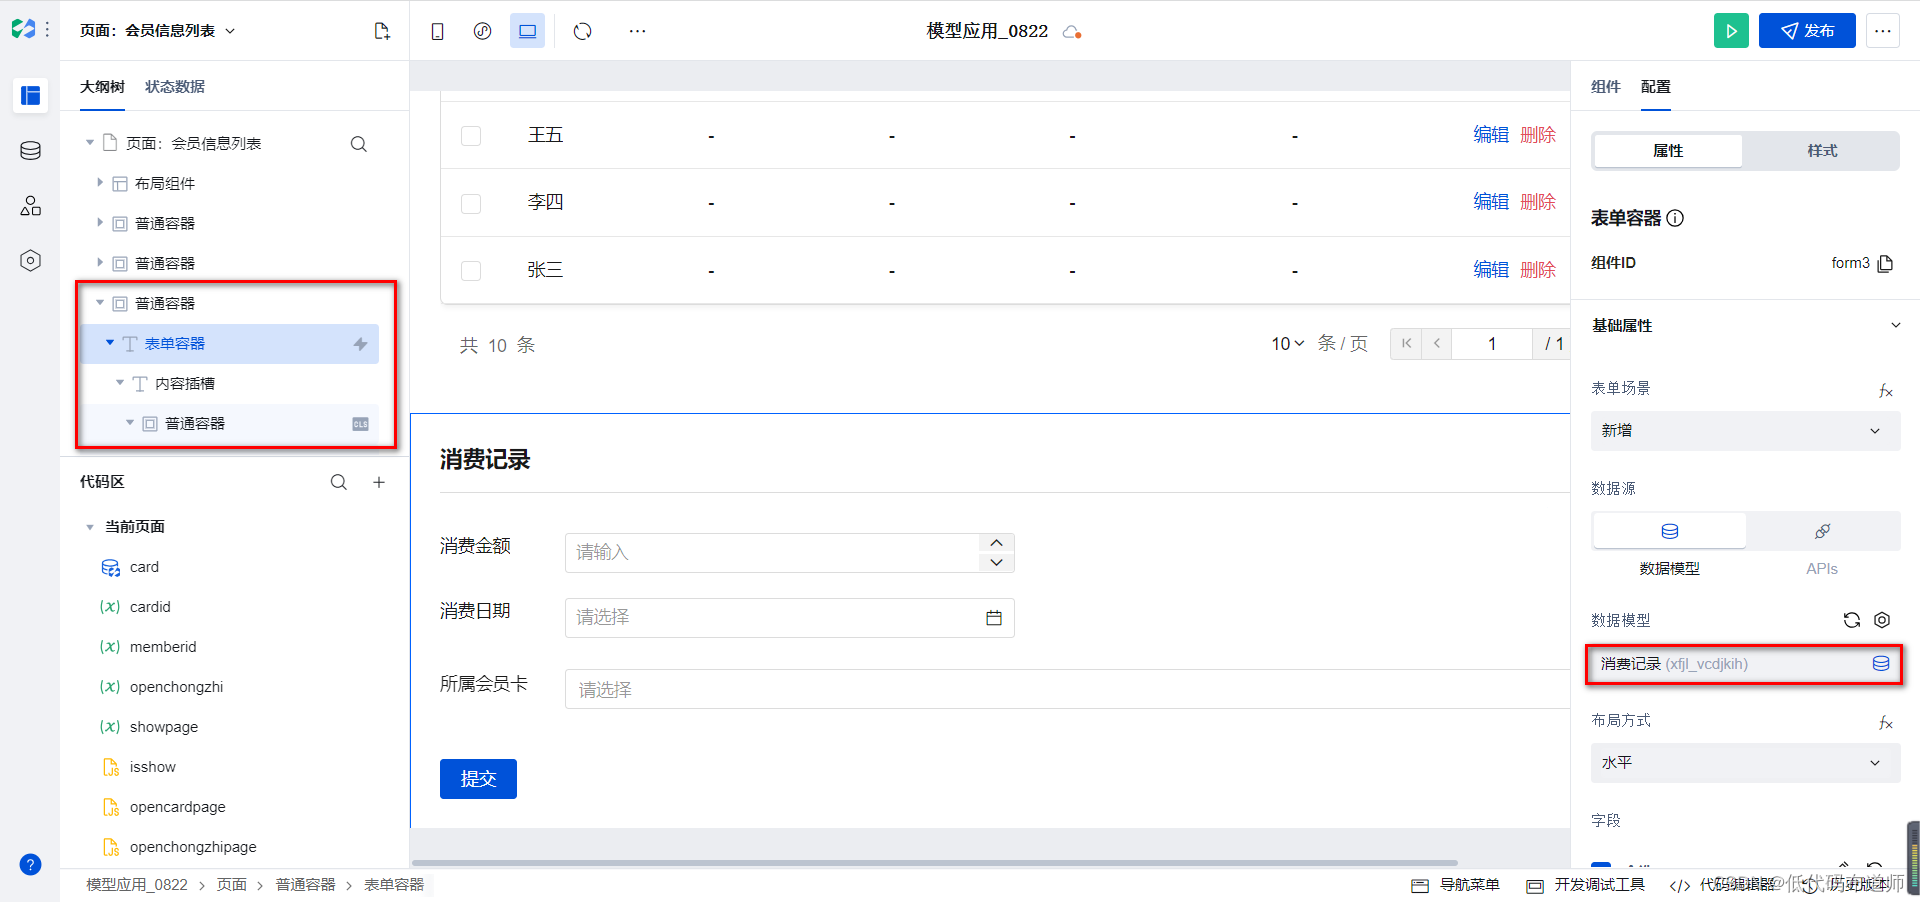Click the 提交 submit button
This screenshot has width=1920, height=902.
[478, 779]
